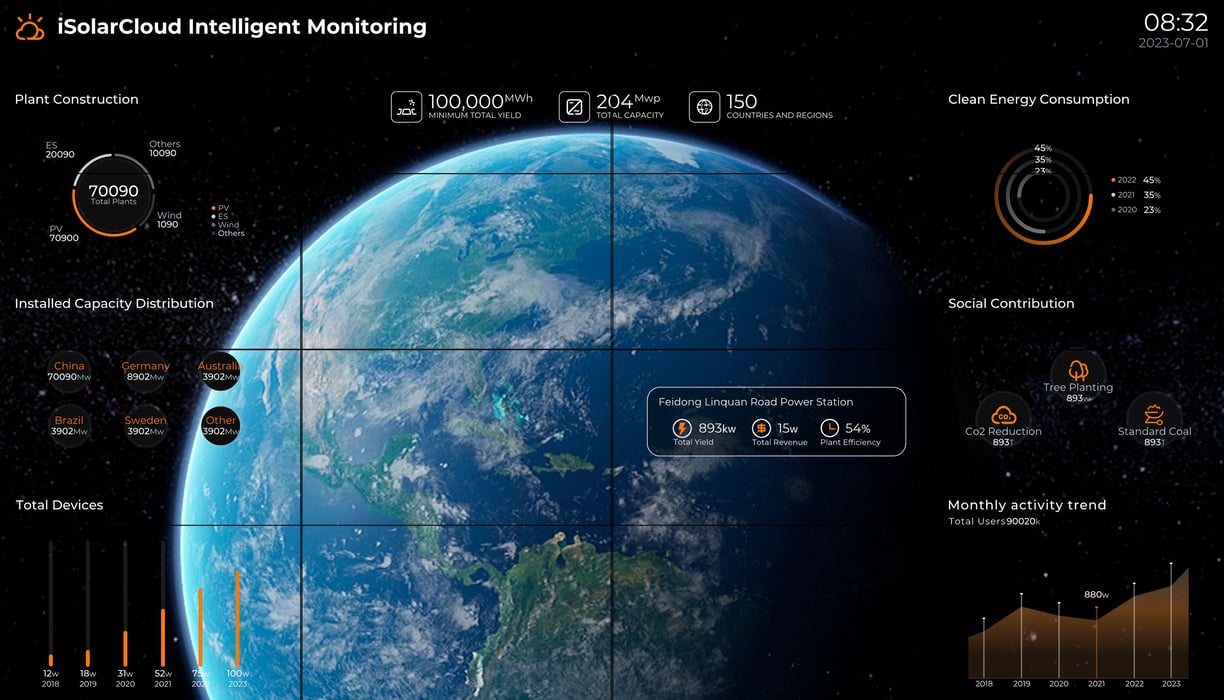Click the Minimum Total Yield icon
Screen dimensions: 1224x700
[x=406, y=107]
